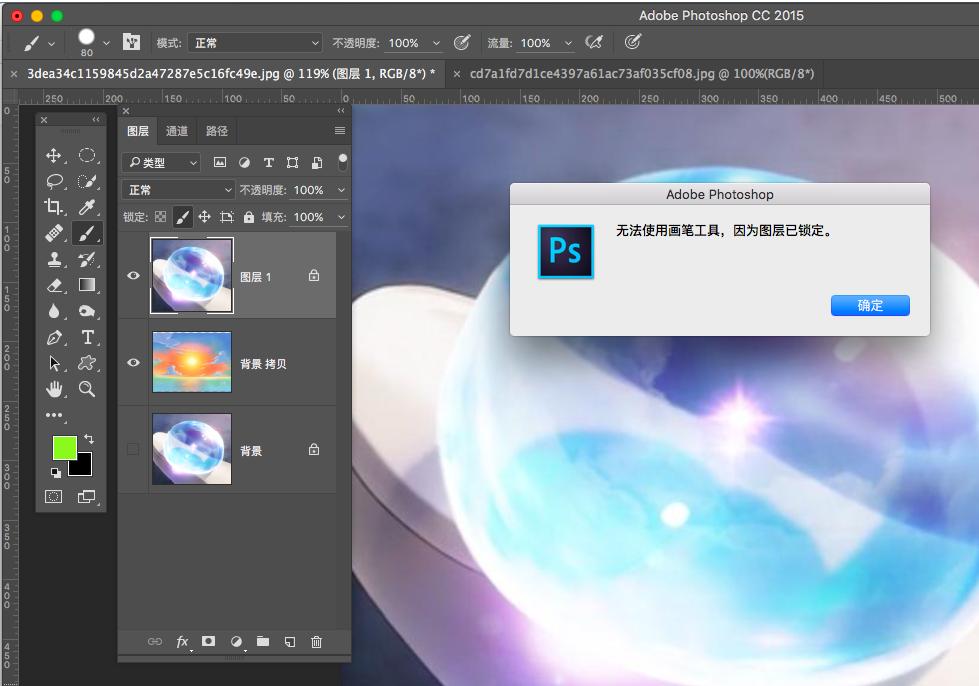
Task: Click the 背景 拷贝 layer thumbnail
Action: pos(191,363)
